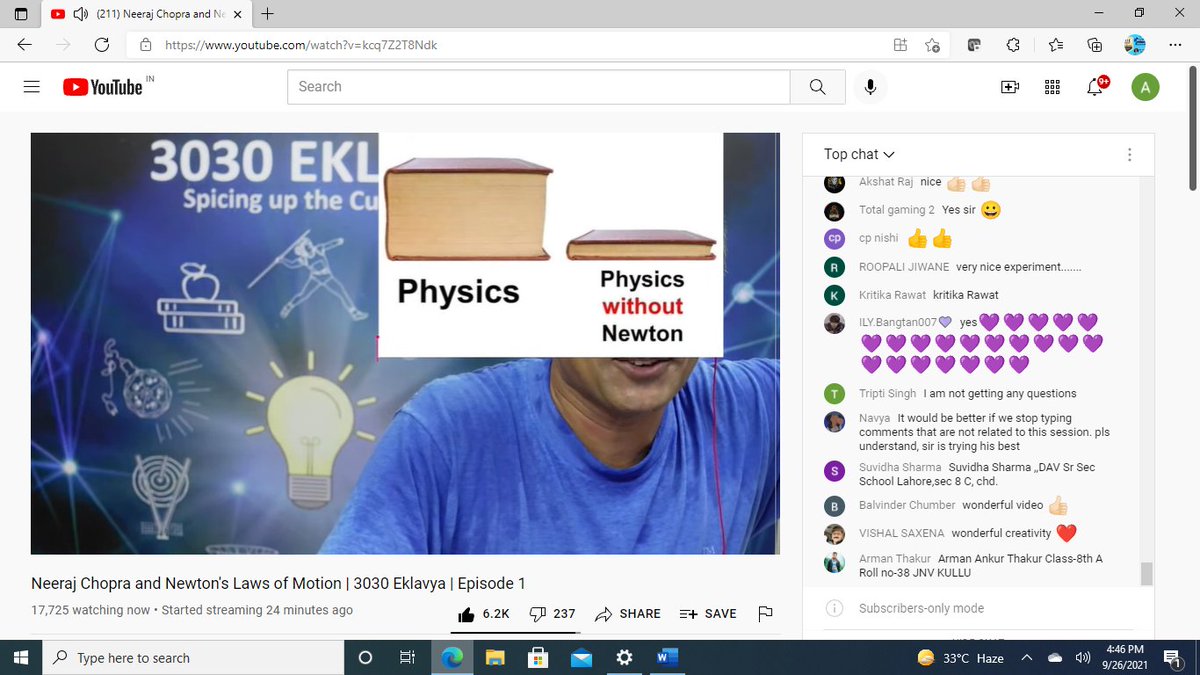Toggle the YouTube sidebar hamburger menu
The width and height of the screenshot is (1200, 675).
pos(31,87)
